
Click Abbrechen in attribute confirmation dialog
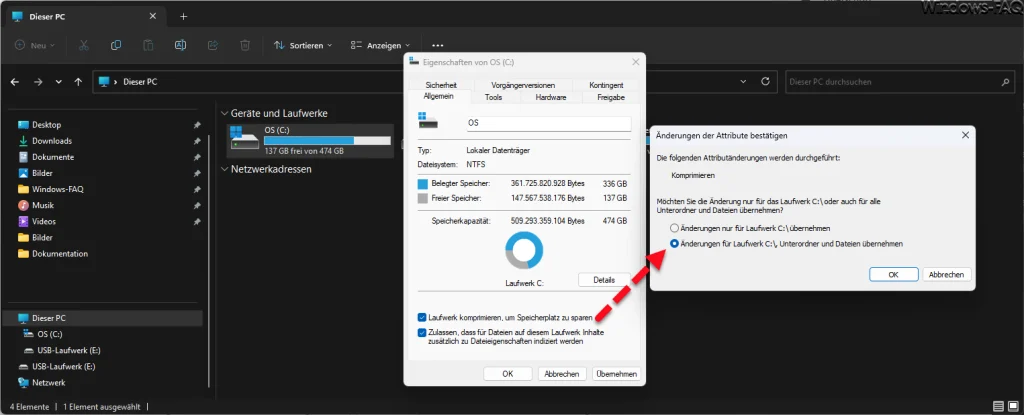[946, 274]
